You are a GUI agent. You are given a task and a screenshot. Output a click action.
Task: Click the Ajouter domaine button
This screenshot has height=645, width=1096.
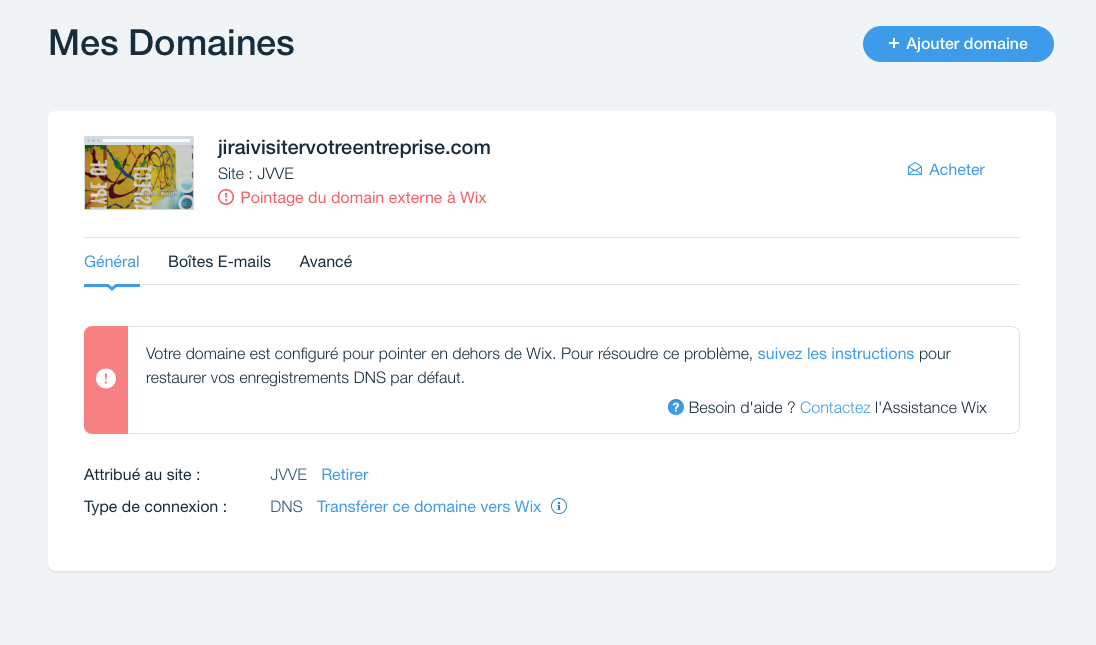(x=958, y=43)
